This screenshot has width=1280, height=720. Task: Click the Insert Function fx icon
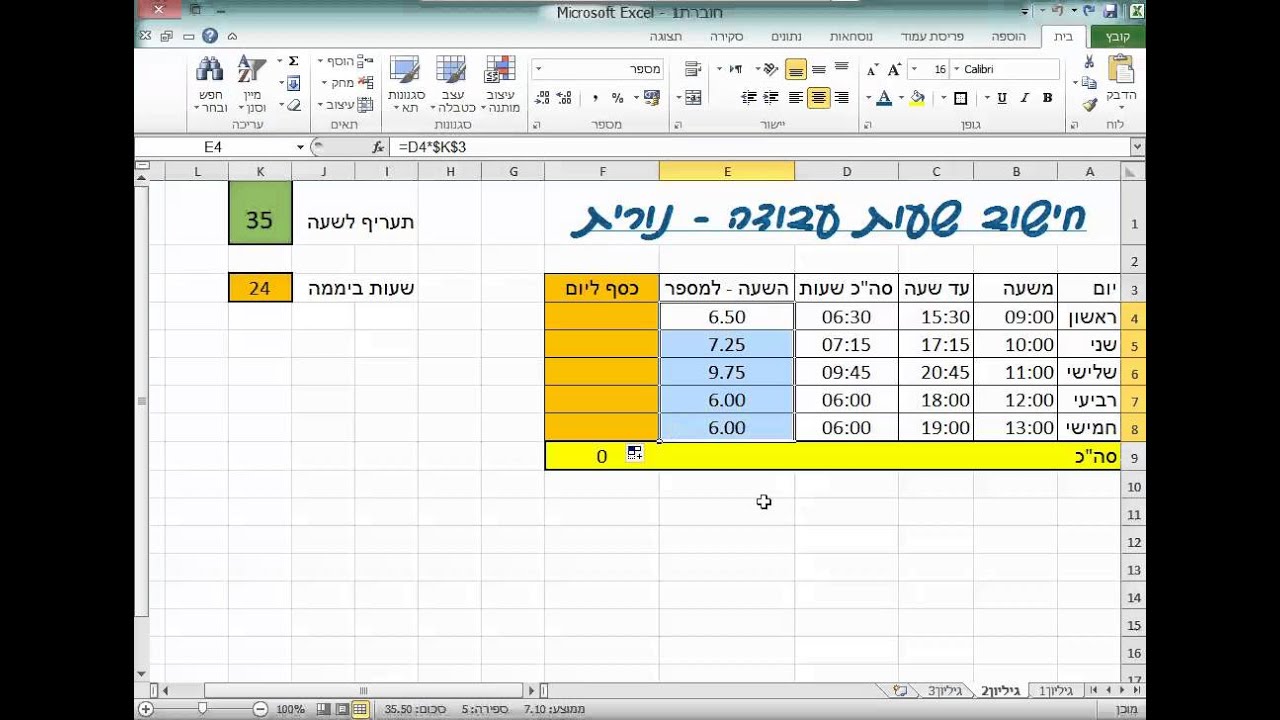pyautogui.click(x=378, y=147)
